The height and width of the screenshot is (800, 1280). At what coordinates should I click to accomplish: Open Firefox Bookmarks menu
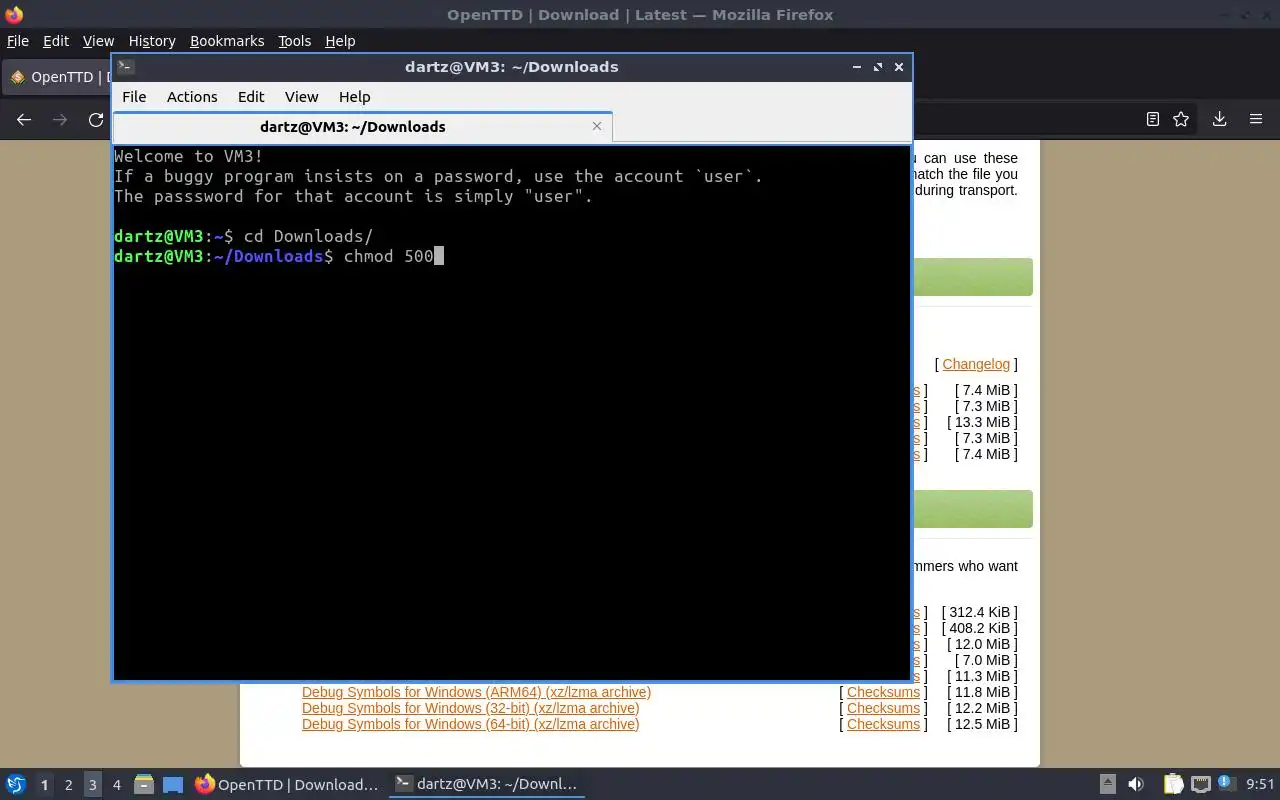(x=227, y=41)
